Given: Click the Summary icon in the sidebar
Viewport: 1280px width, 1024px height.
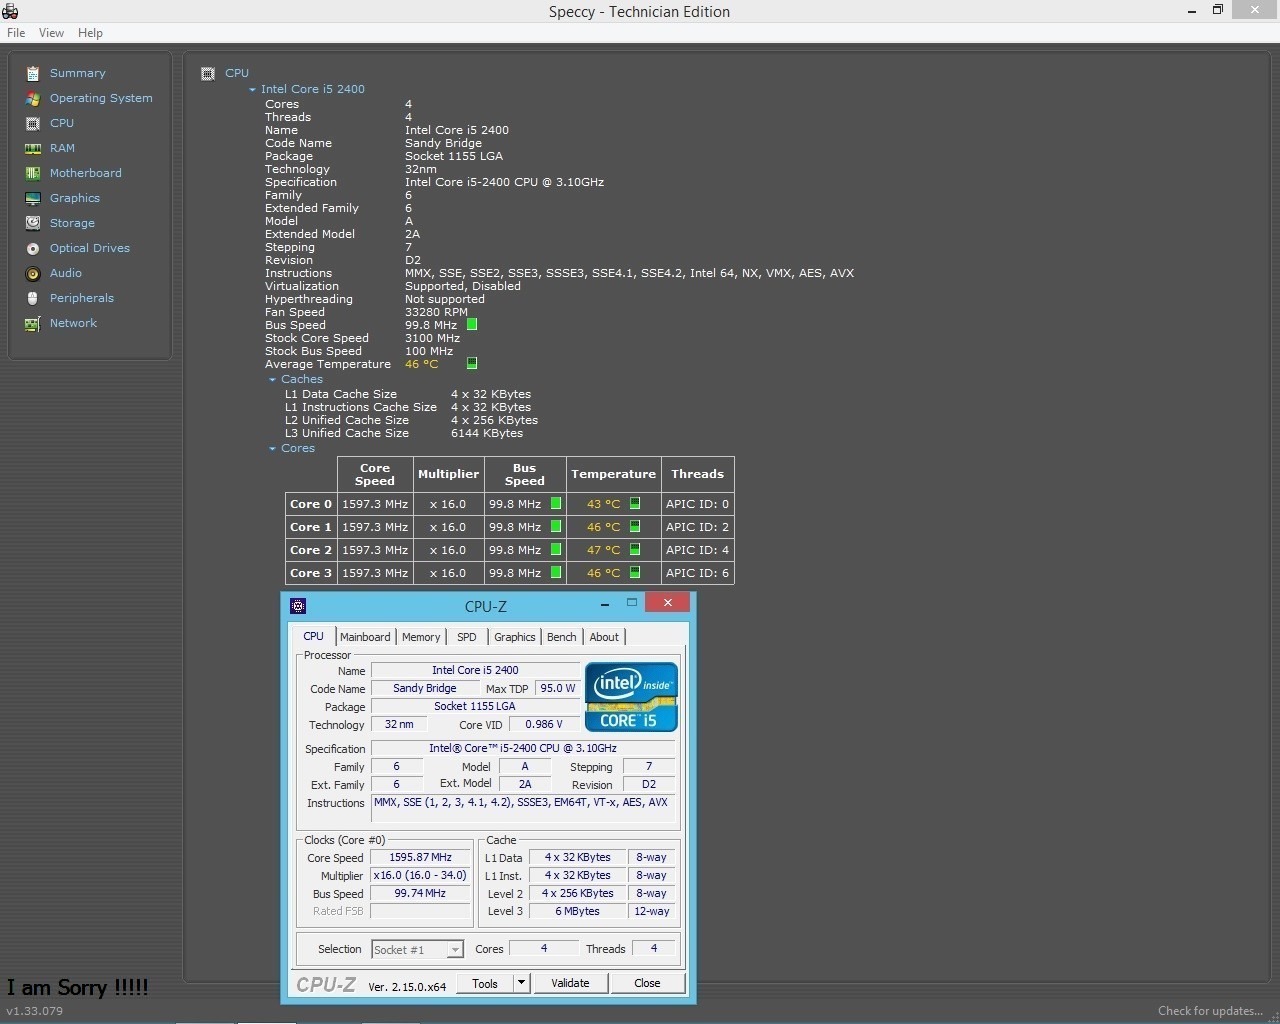Looking at the screenshot, I should click(33, 73).
